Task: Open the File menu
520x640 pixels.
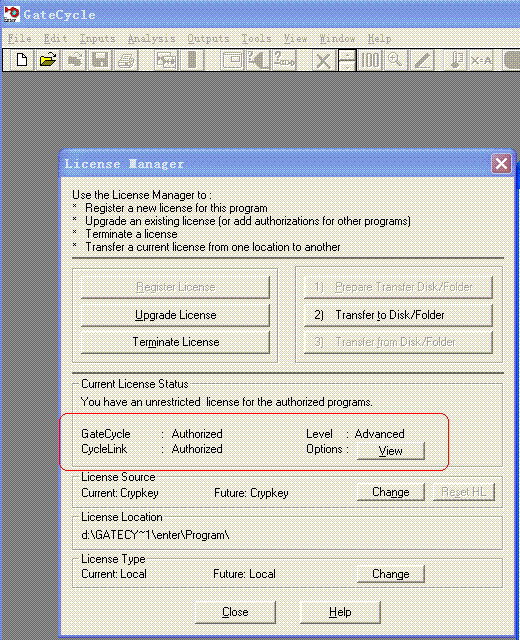Action: point(20,39)
